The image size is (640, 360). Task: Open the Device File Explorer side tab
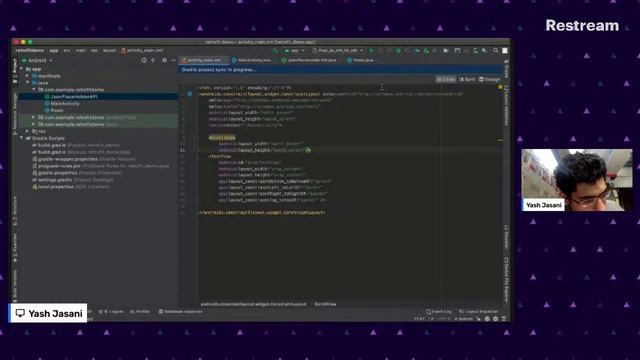coord(506,280)
